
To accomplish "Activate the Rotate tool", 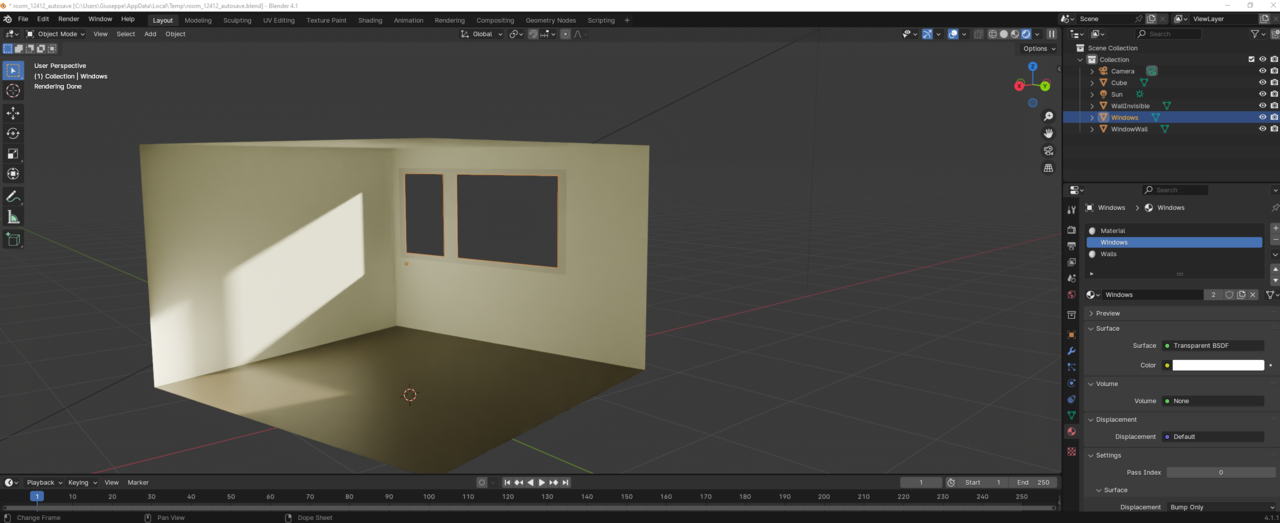I will pyautogui.click(x=13, y=133).
